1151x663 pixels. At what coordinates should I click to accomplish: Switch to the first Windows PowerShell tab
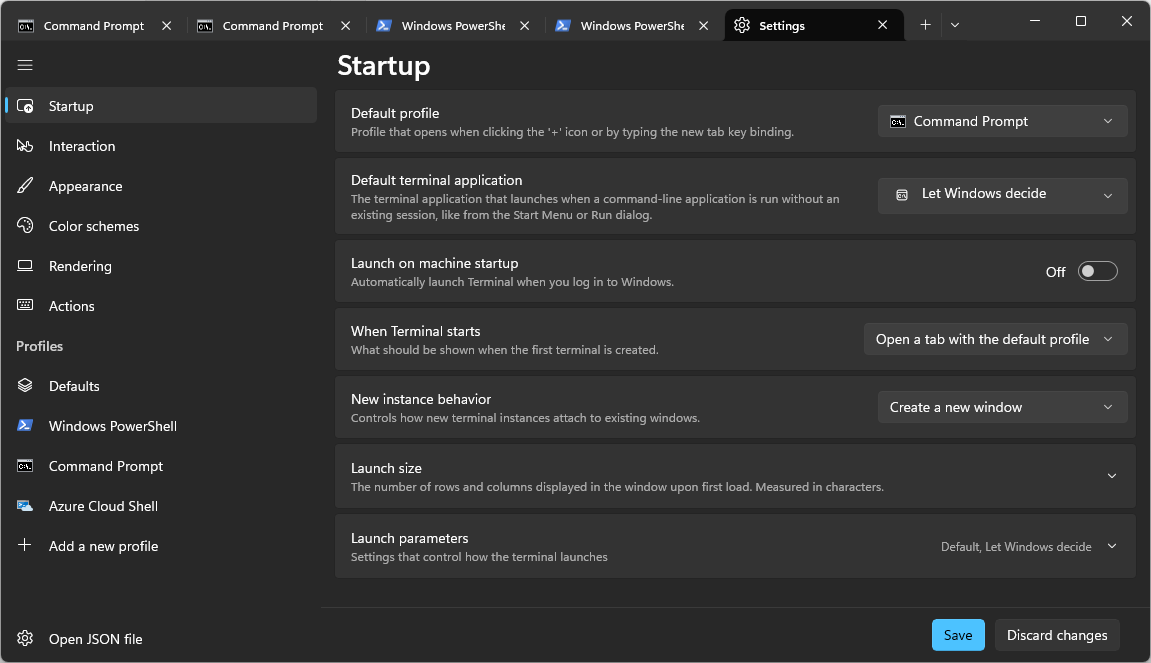(x=450, y=26)
